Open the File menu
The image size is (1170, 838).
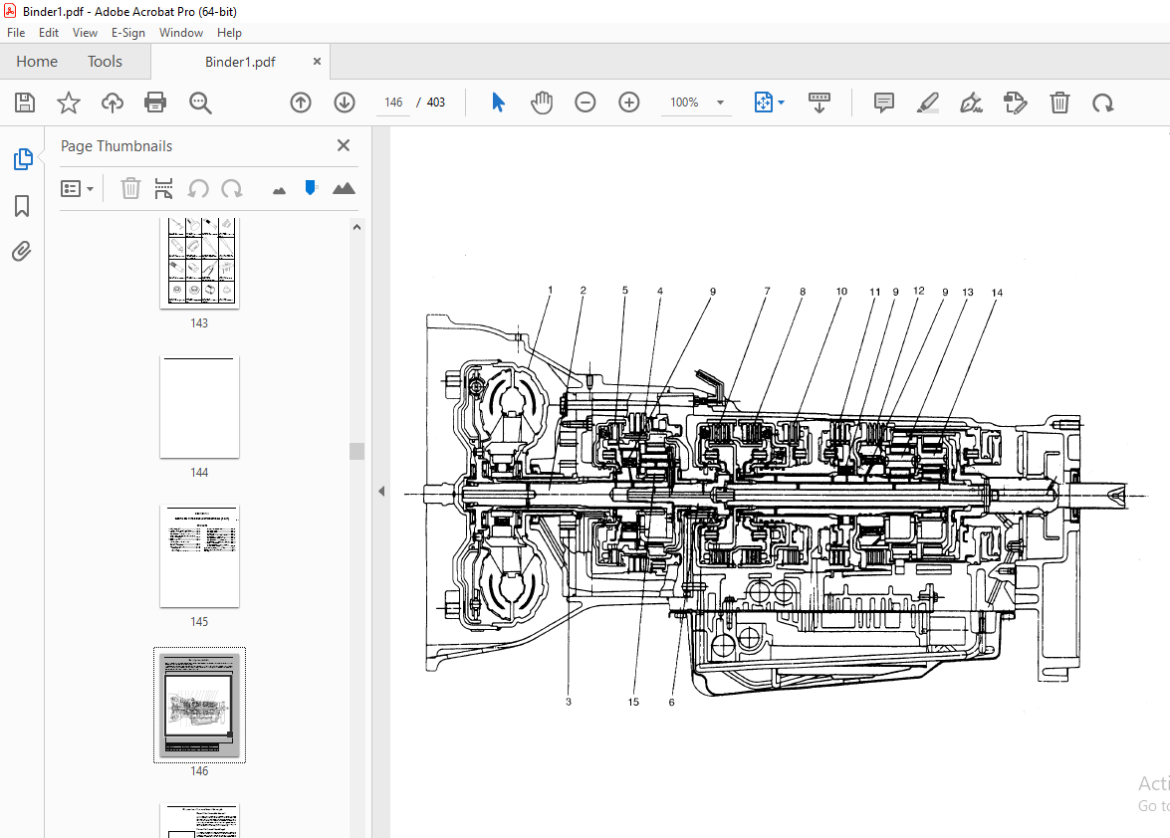pyautogui.click(x=16, y=33)
